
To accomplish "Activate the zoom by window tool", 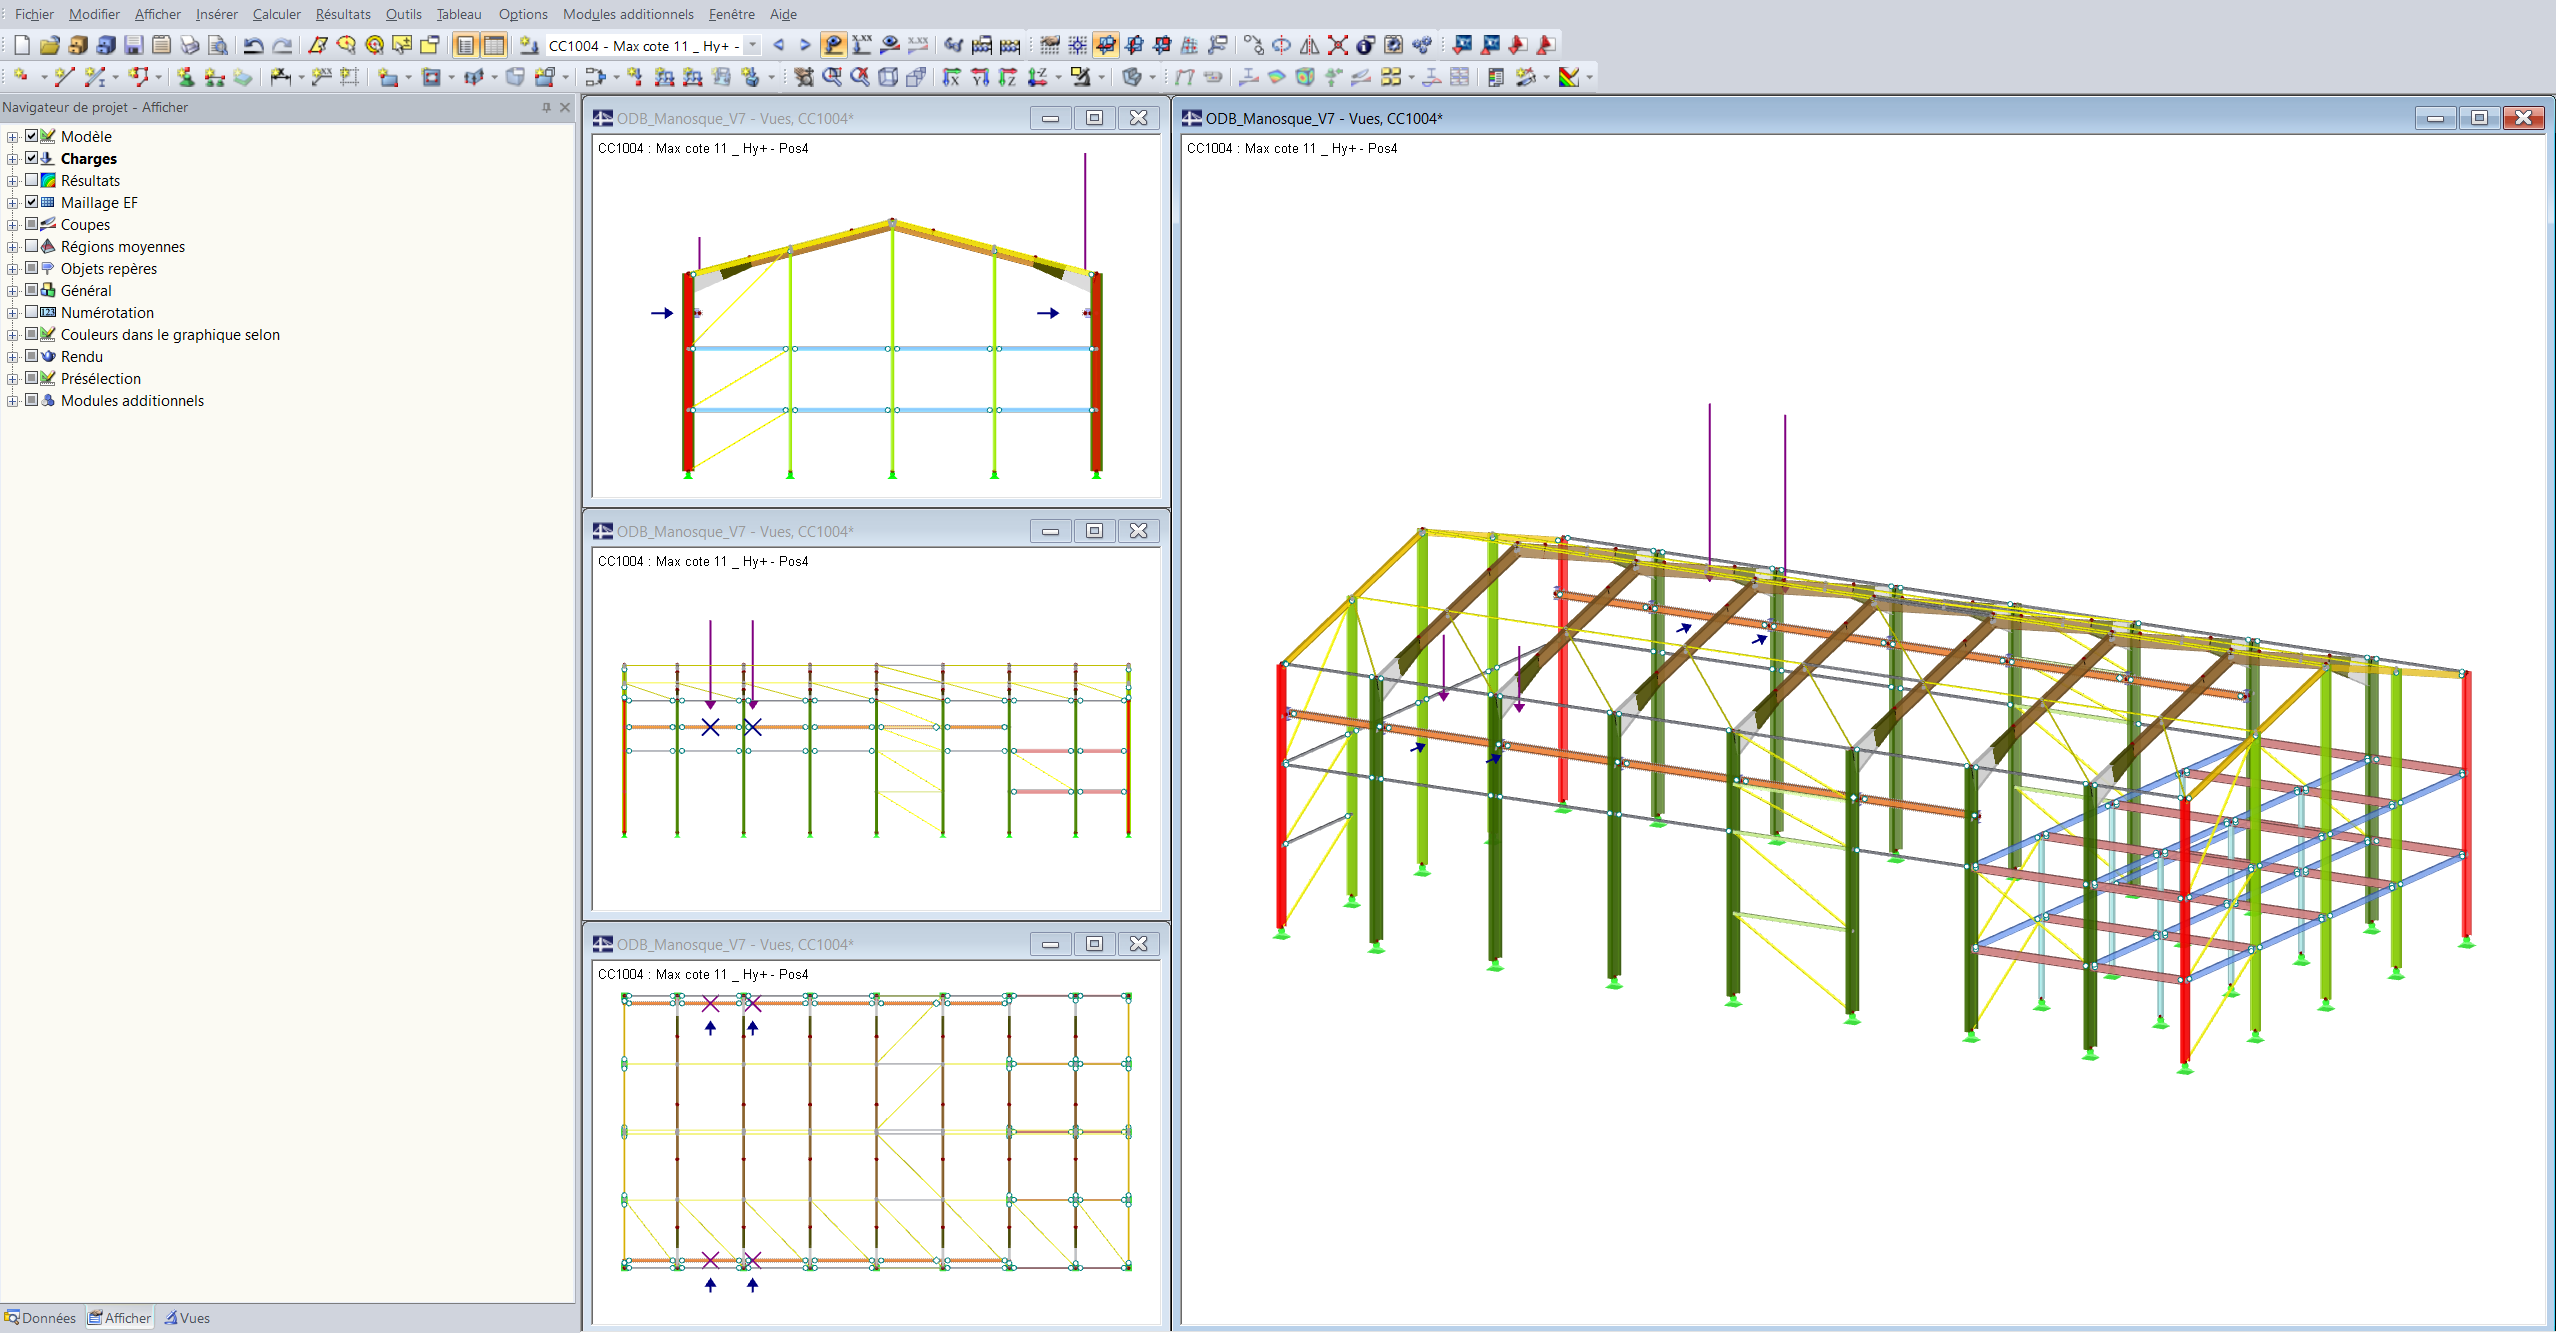I will (x=832, y=76).
